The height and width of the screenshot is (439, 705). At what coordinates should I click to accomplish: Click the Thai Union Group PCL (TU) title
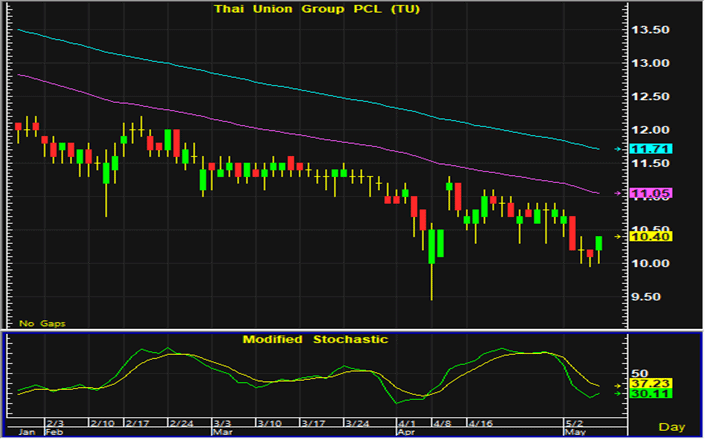coord(316,9)
